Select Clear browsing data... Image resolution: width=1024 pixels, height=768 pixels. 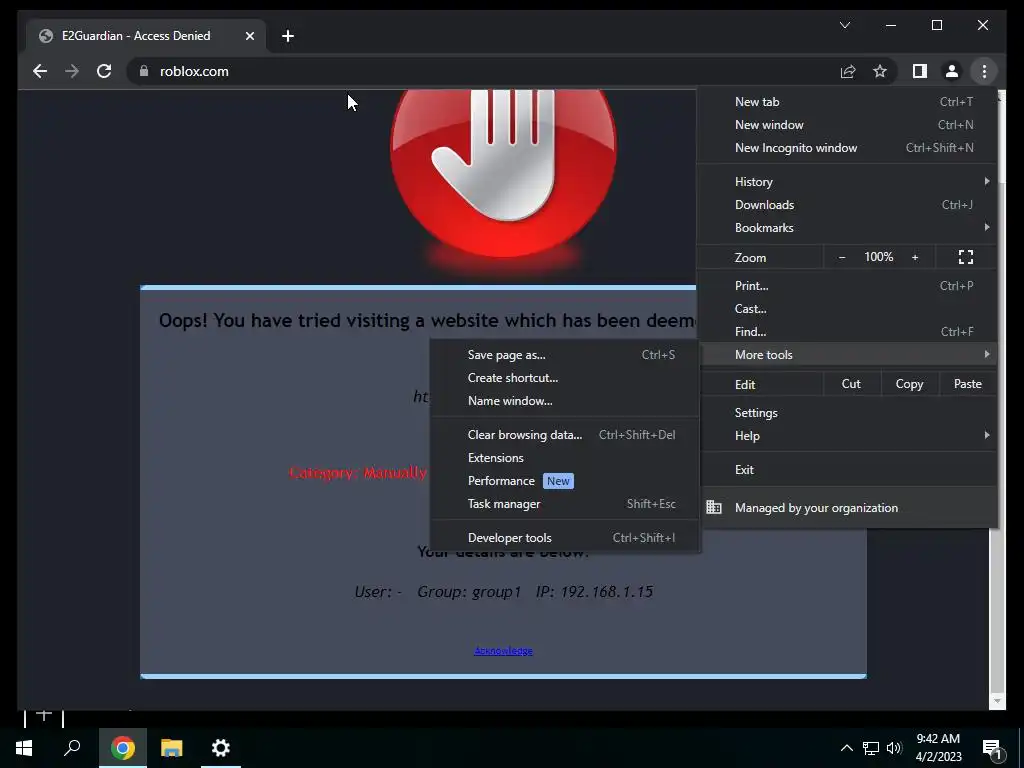[x=565, y=434]
